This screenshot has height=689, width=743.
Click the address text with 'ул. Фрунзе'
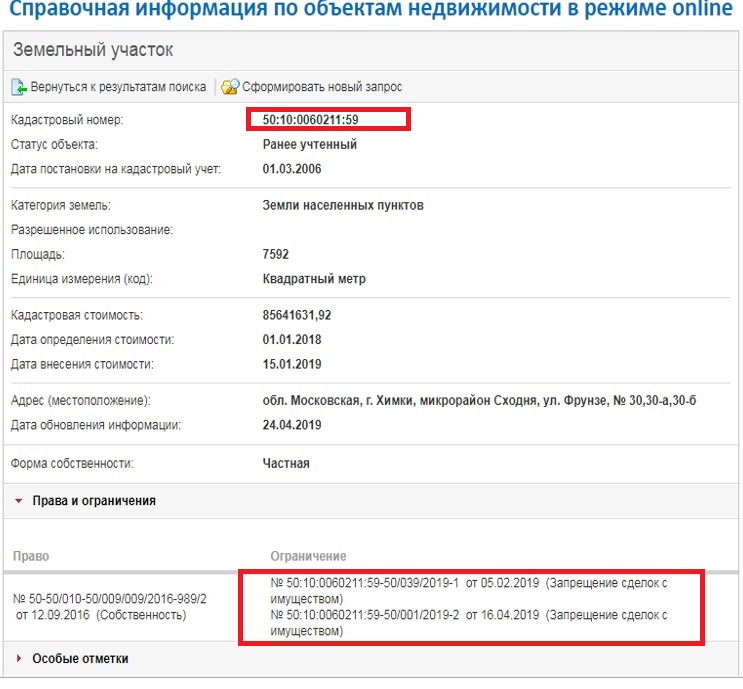[479, 401]
